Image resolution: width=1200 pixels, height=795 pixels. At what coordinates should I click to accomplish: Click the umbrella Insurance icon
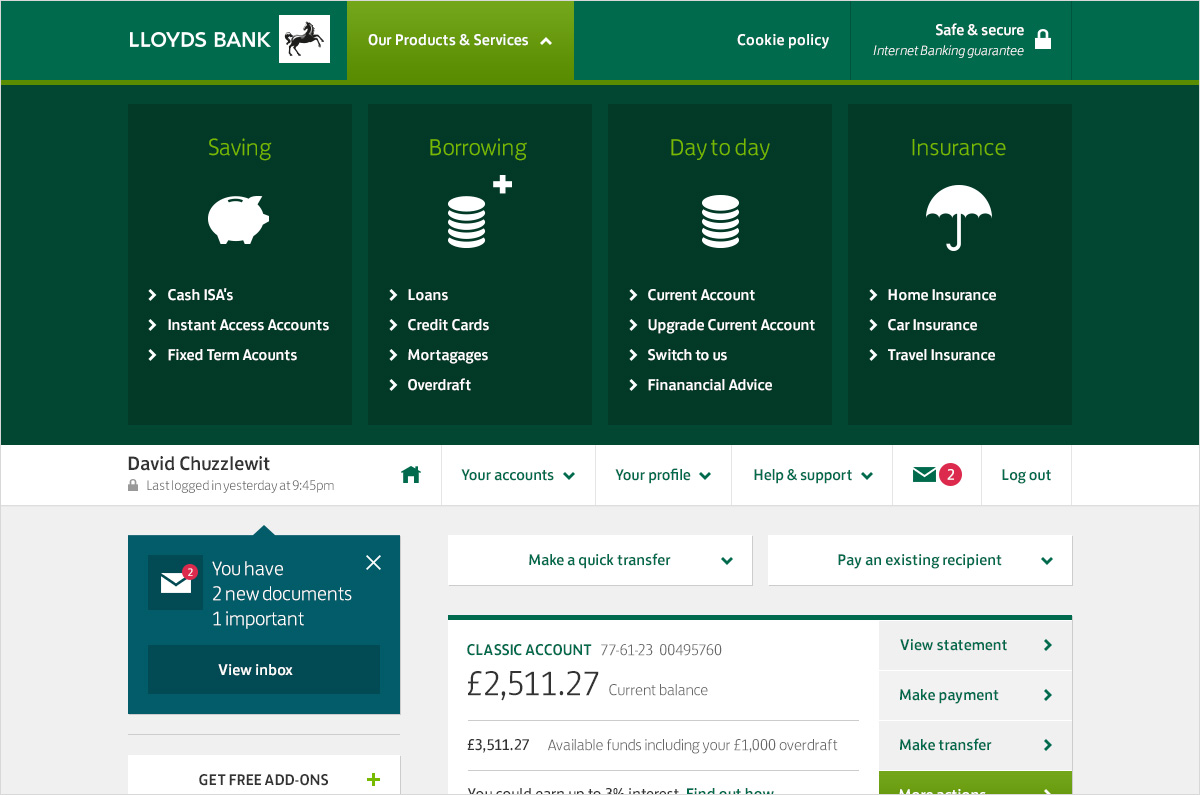[x=958, y=217]
